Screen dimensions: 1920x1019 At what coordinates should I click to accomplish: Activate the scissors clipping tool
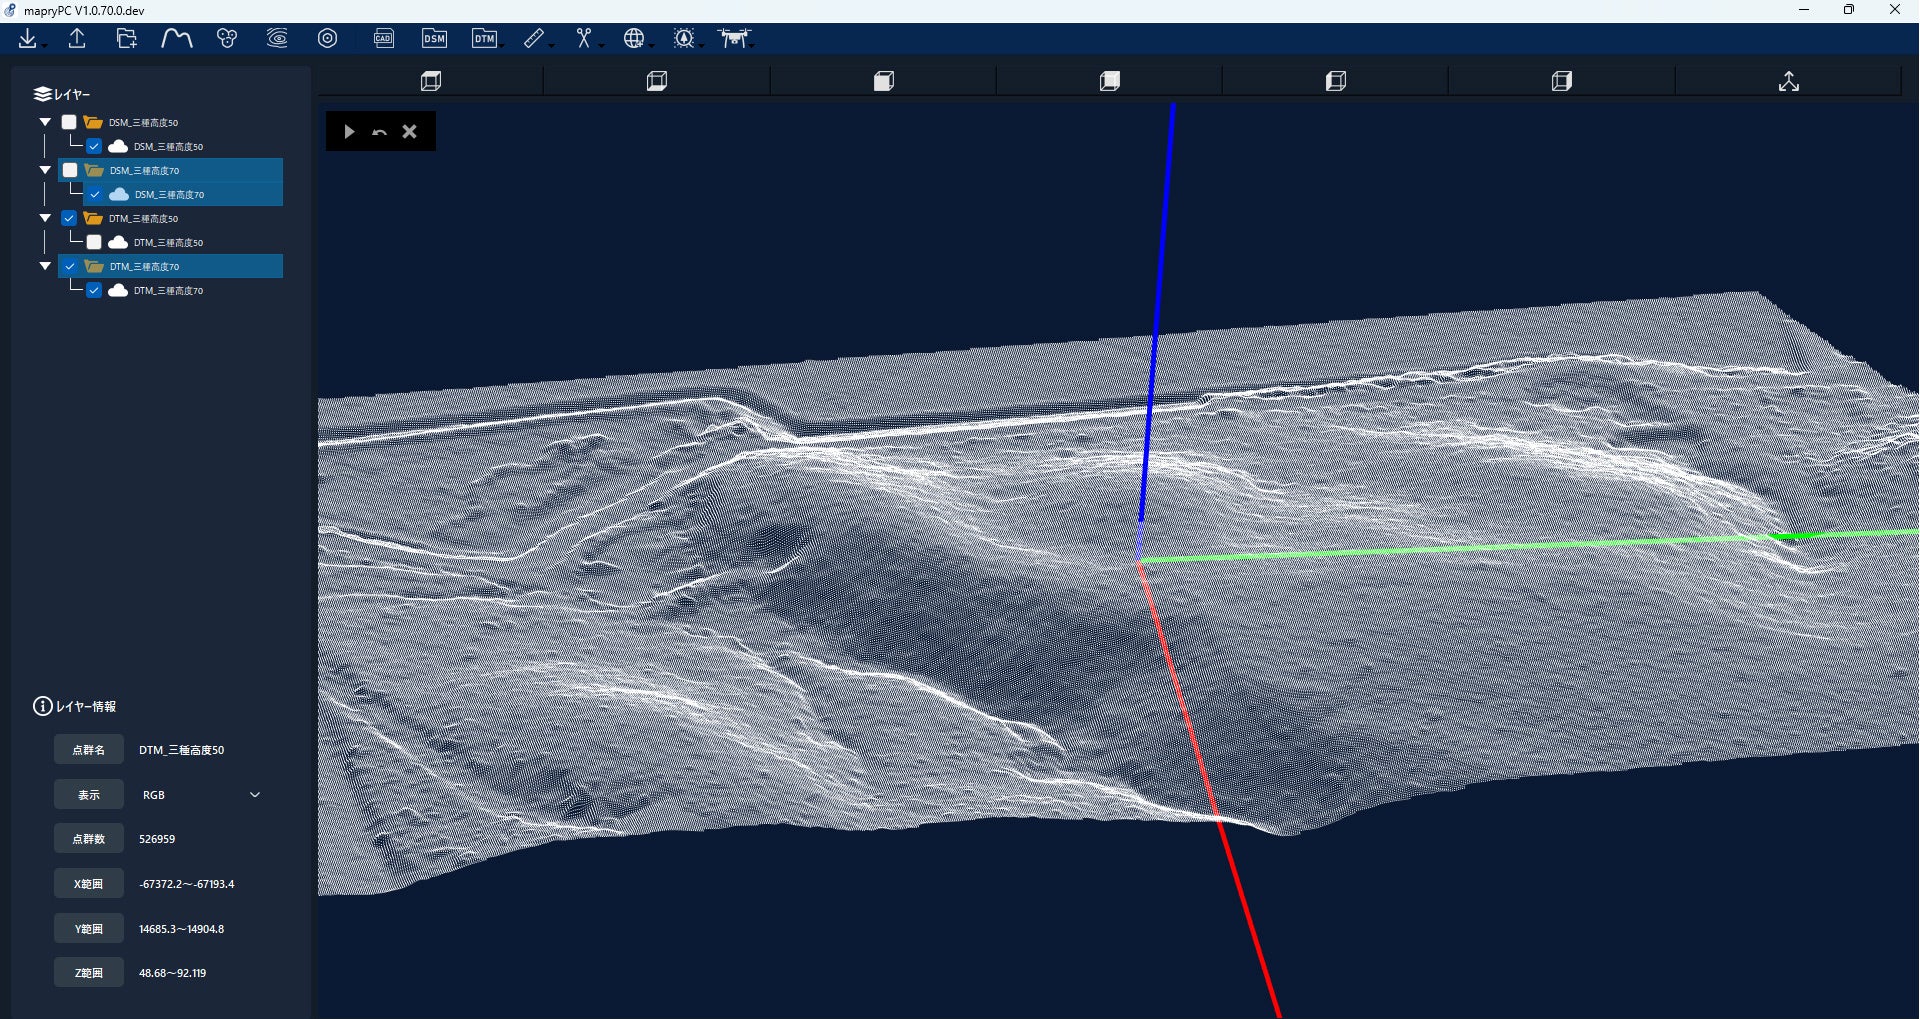coord(584,39)
